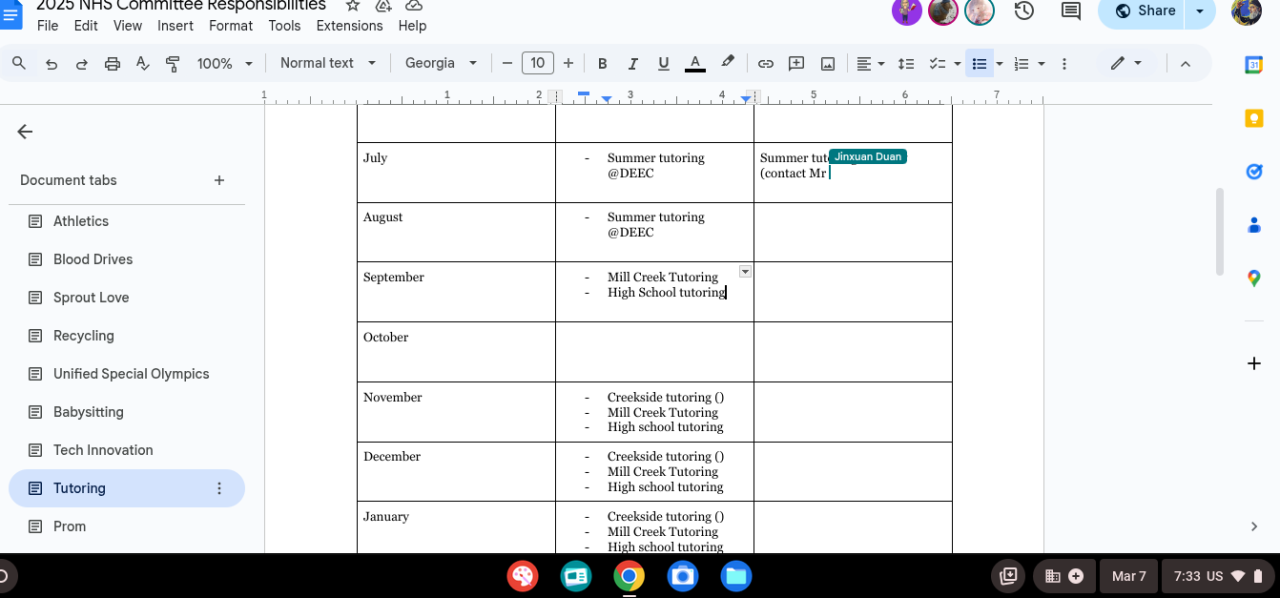Open the Georgia font dropdown
Screen dimensions: 1280x598
point(442,63)
